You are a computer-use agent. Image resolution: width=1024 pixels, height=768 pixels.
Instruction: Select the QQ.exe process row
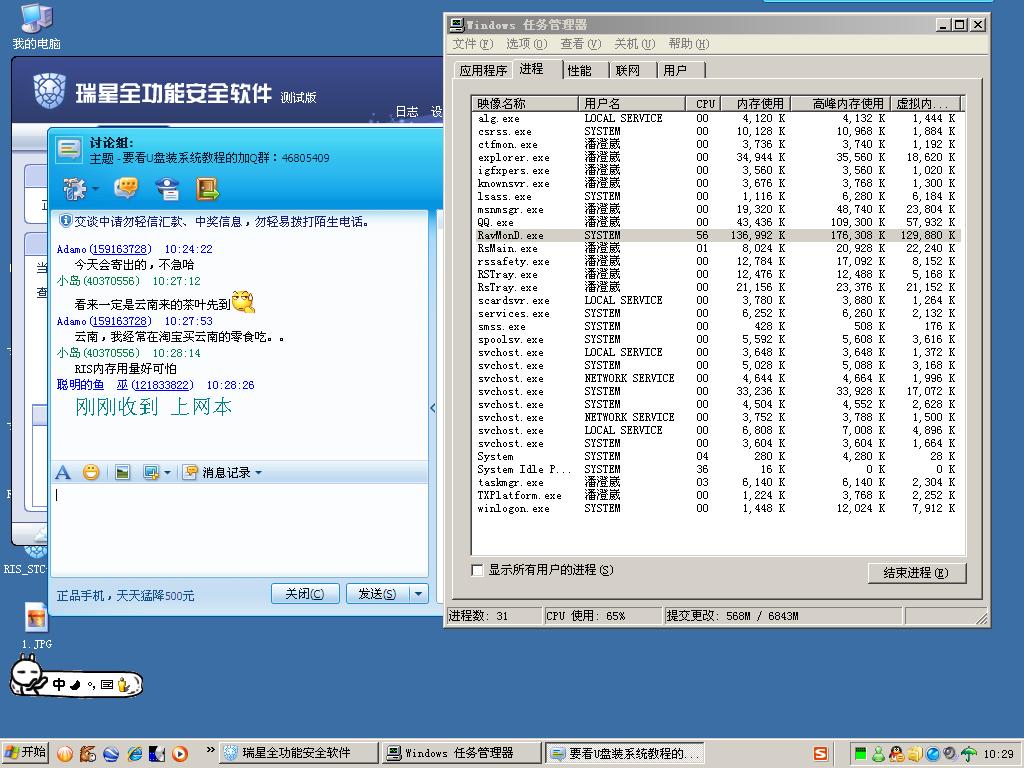click(x=716, y=222)
